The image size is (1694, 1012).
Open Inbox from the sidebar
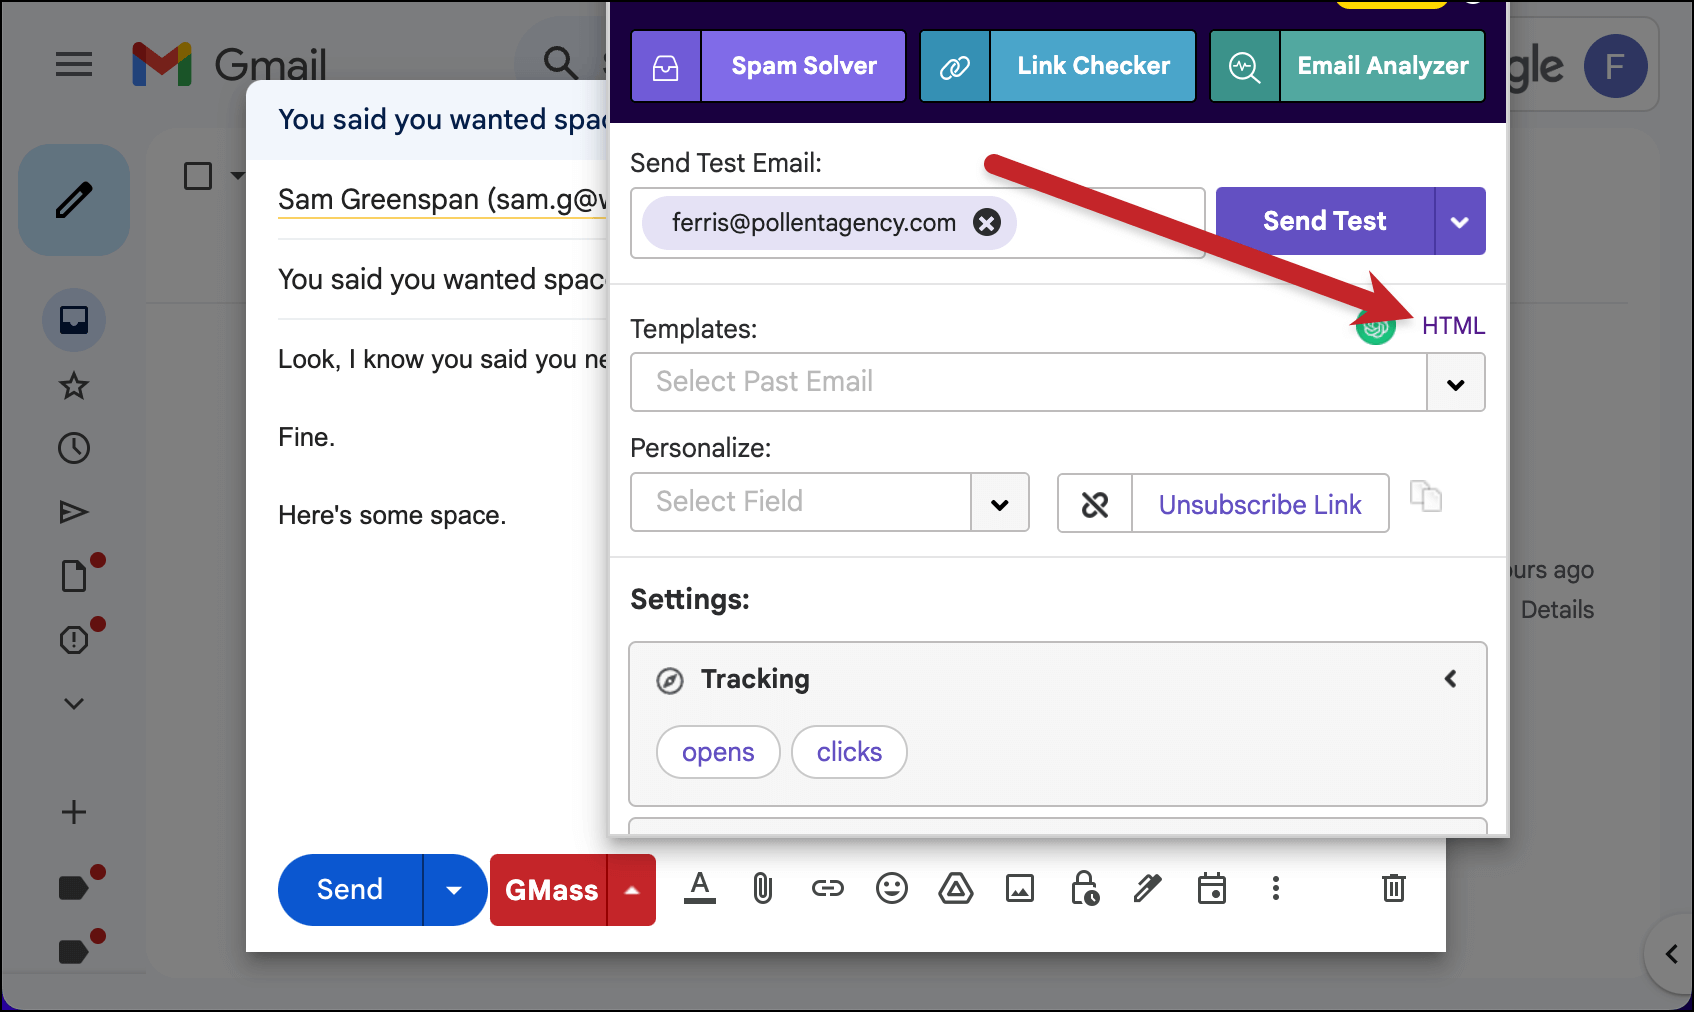pos(74,320)
